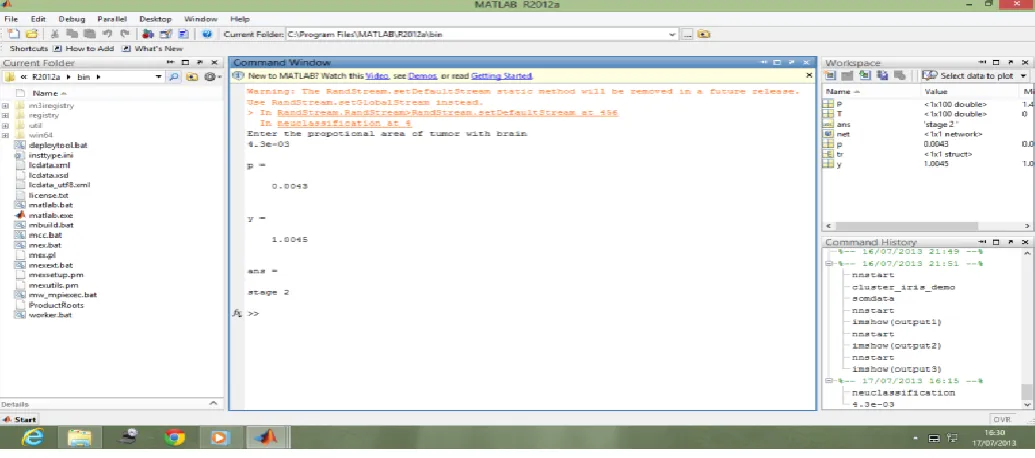
Task: Click the Video link in Command Window banner
Action: (x=377, y=76)
